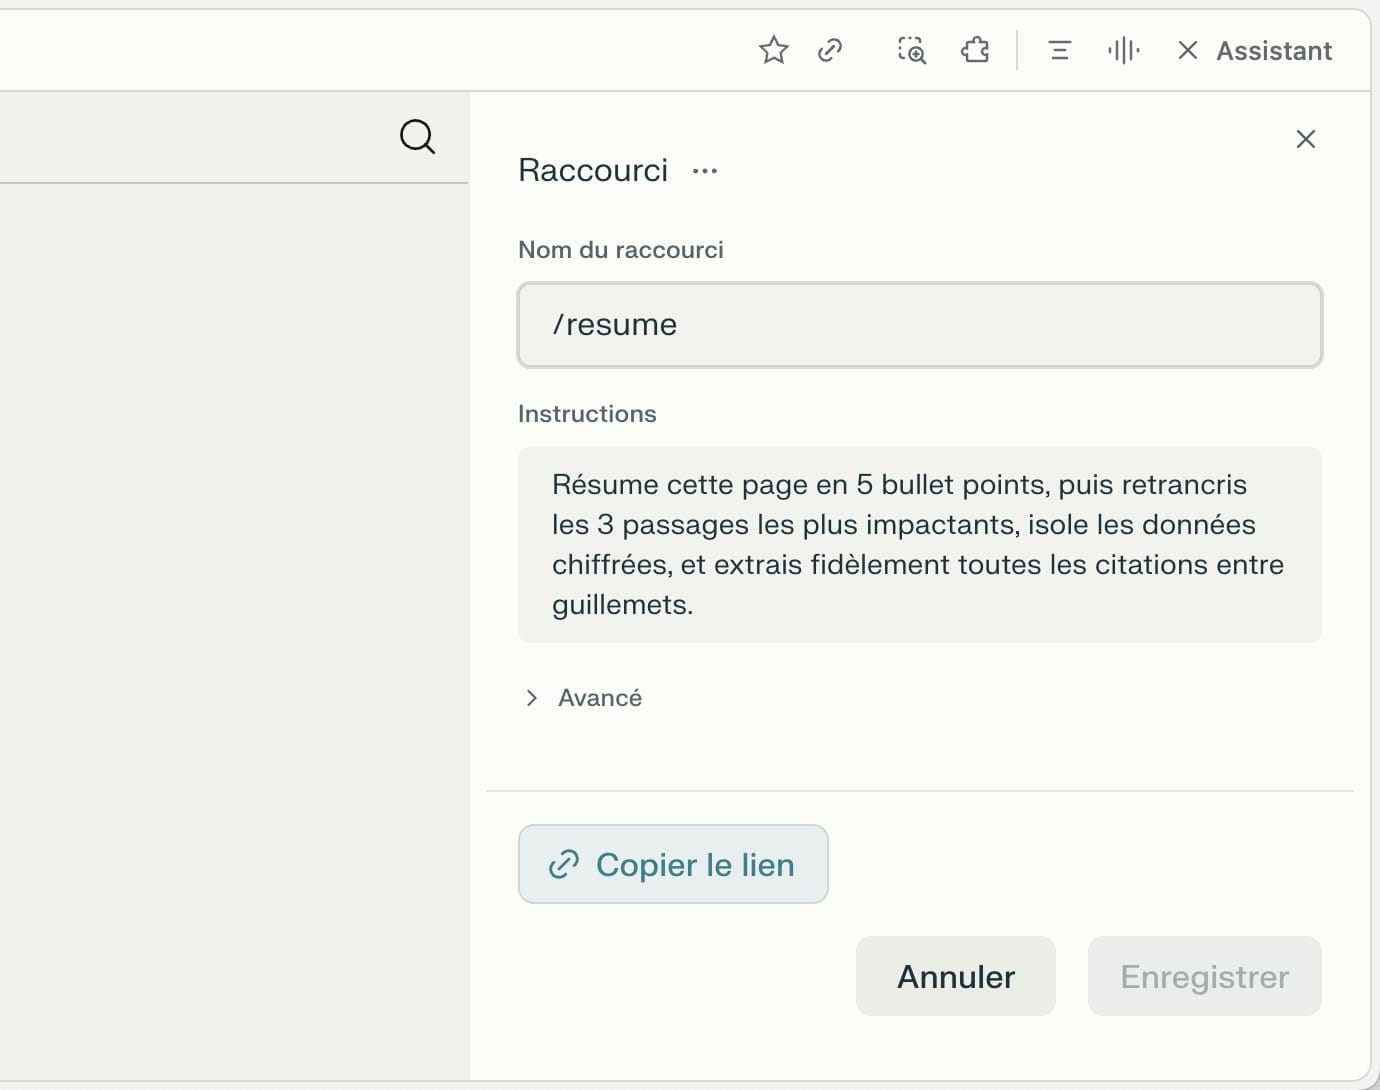The image size is (1380, 1090).
Task: Click the Annuler button
Action: coord(955,976)
